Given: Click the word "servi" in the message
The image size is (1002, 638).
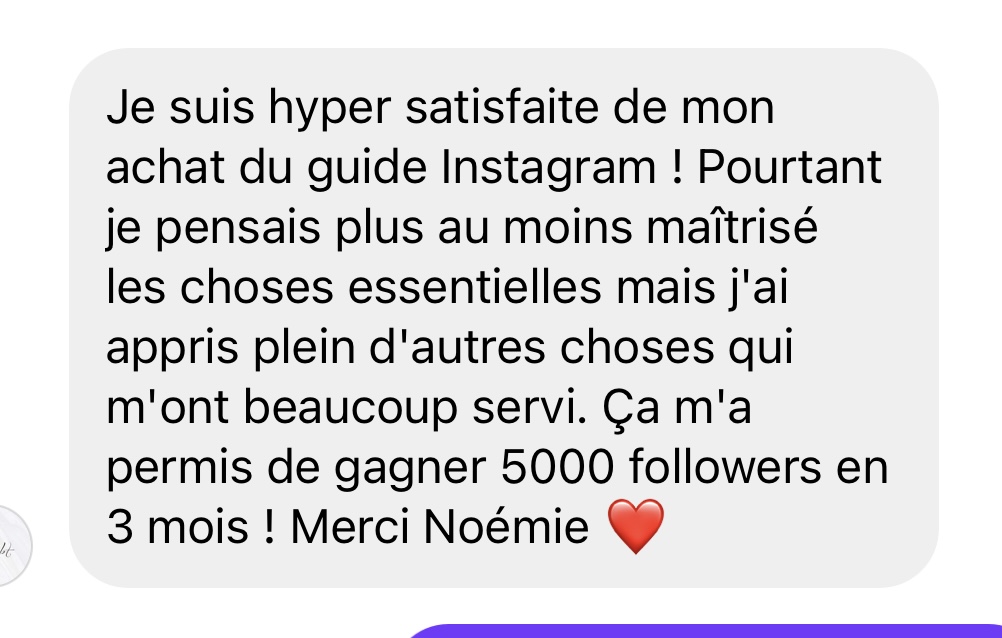Looking at the screenshot, I should click(x=529, y=407).
